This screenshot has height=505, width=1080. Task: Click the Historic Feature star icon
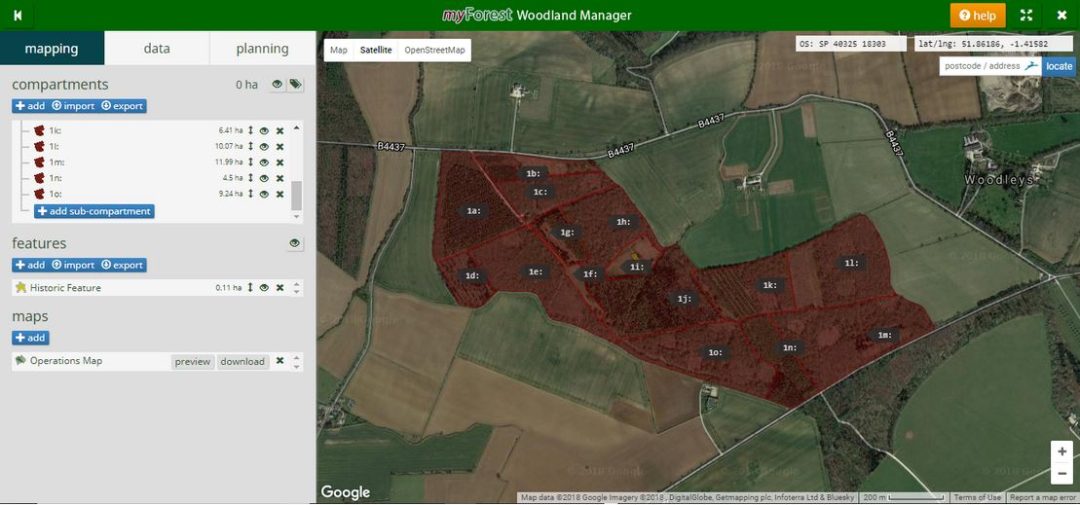tap(21, 287)
